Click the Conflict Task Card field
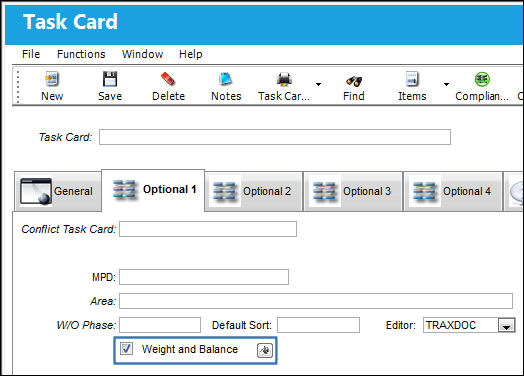 pos(208,229)
